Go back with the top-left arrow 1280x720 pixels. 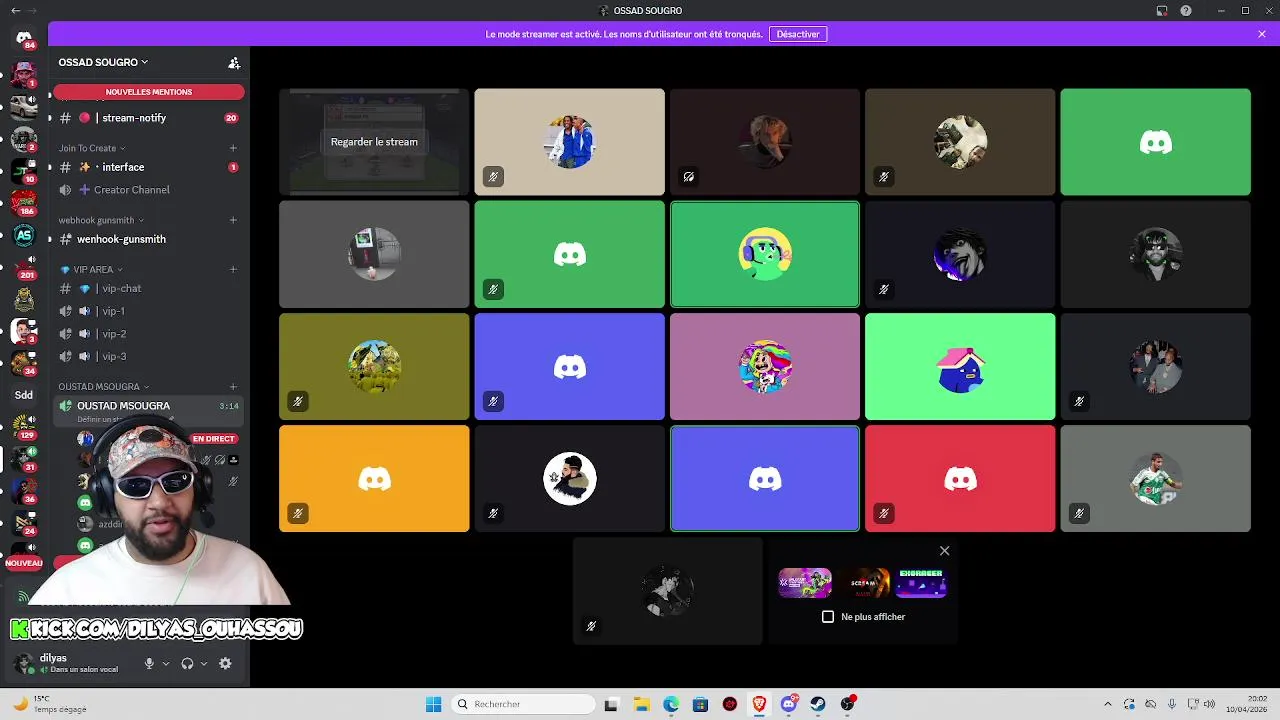tap(15, 11)
